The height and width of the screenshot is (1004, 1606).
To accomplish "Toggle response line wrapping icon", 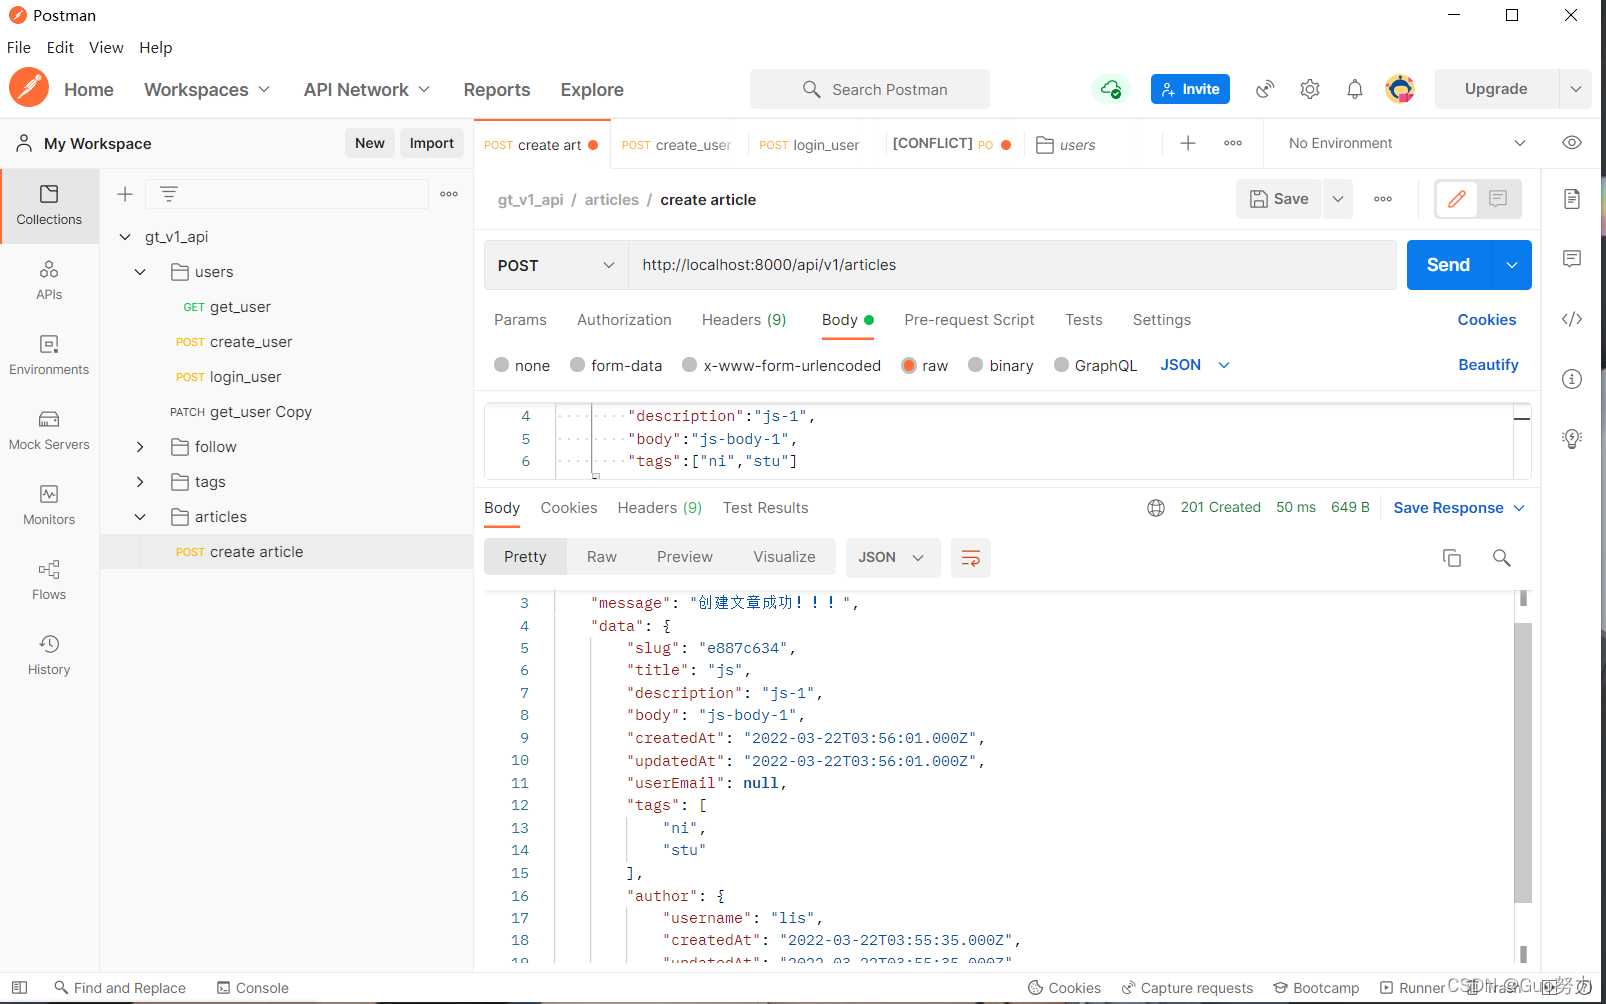I will tap(970, 558).
